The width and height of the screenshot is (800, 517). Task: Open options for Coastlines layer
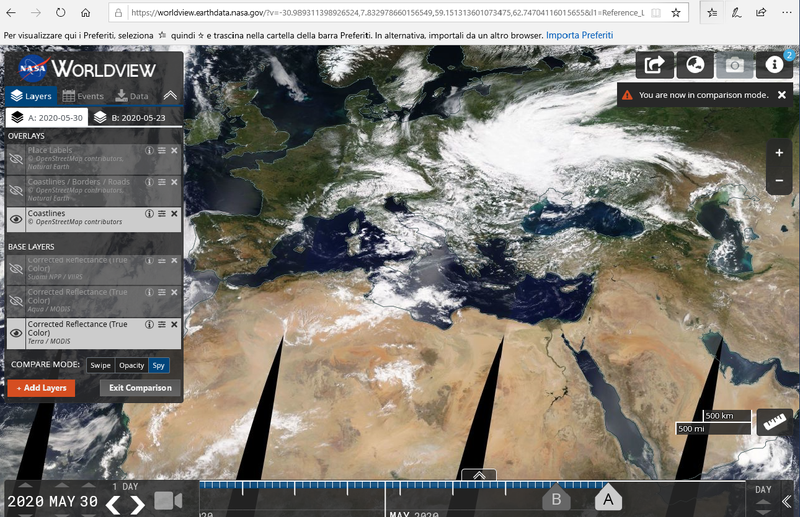point(162,214)
